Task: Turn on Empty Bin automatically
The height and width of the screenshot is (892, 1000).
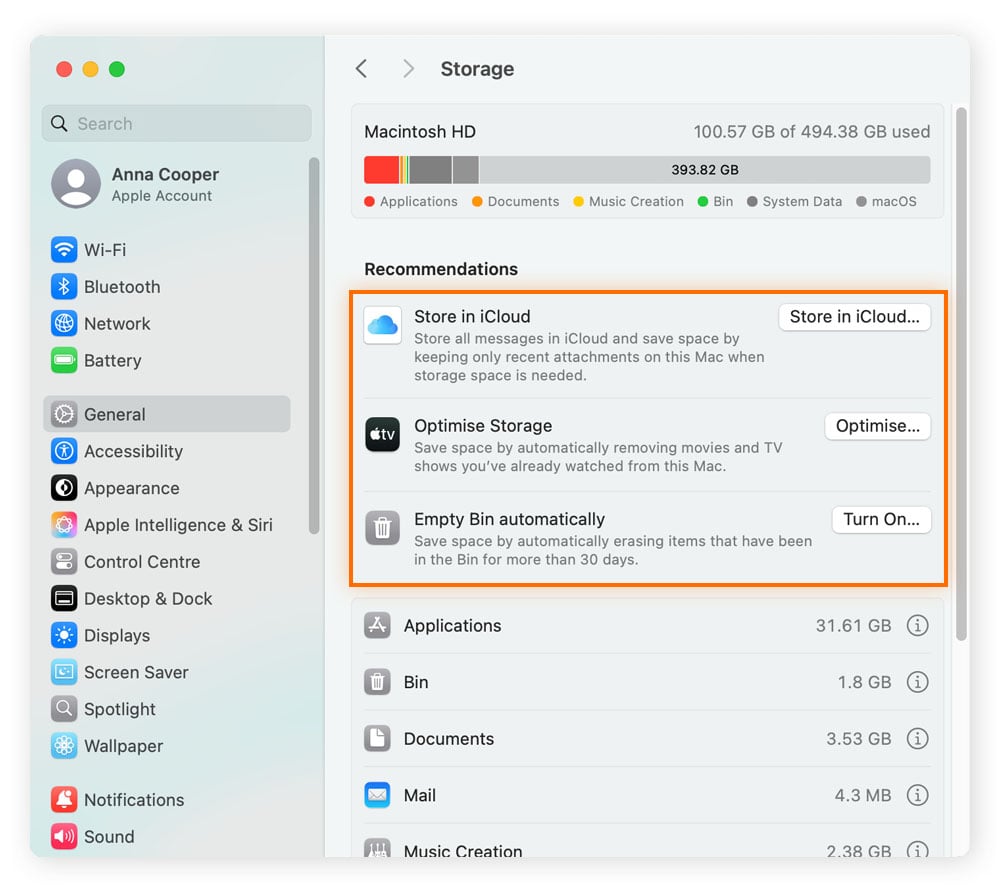Action: click(x=881, y=520)
